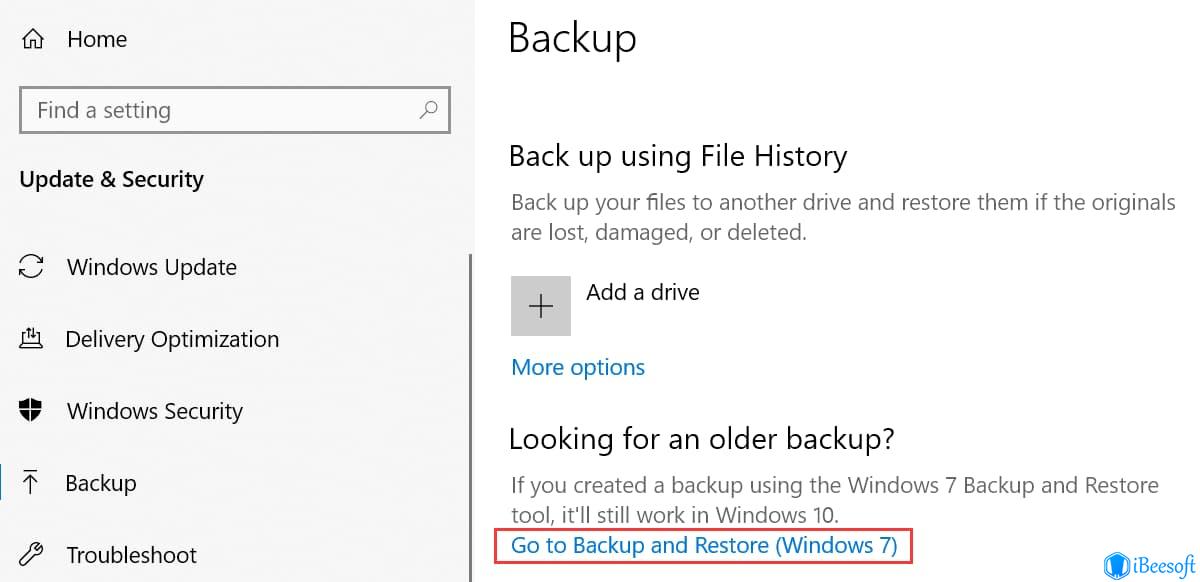Click the Windows Security shield icon
The width and height of the screenshot is (1200, 582).
click(x=32, y=411)
